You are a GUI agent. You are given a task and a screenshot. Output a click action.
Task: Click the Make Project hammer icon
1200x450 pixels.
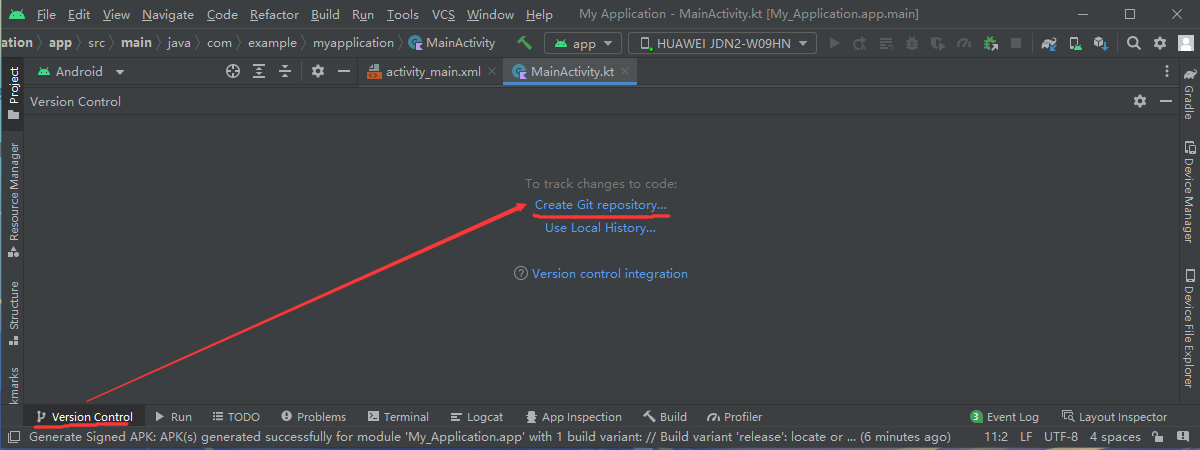coord(524,43)
